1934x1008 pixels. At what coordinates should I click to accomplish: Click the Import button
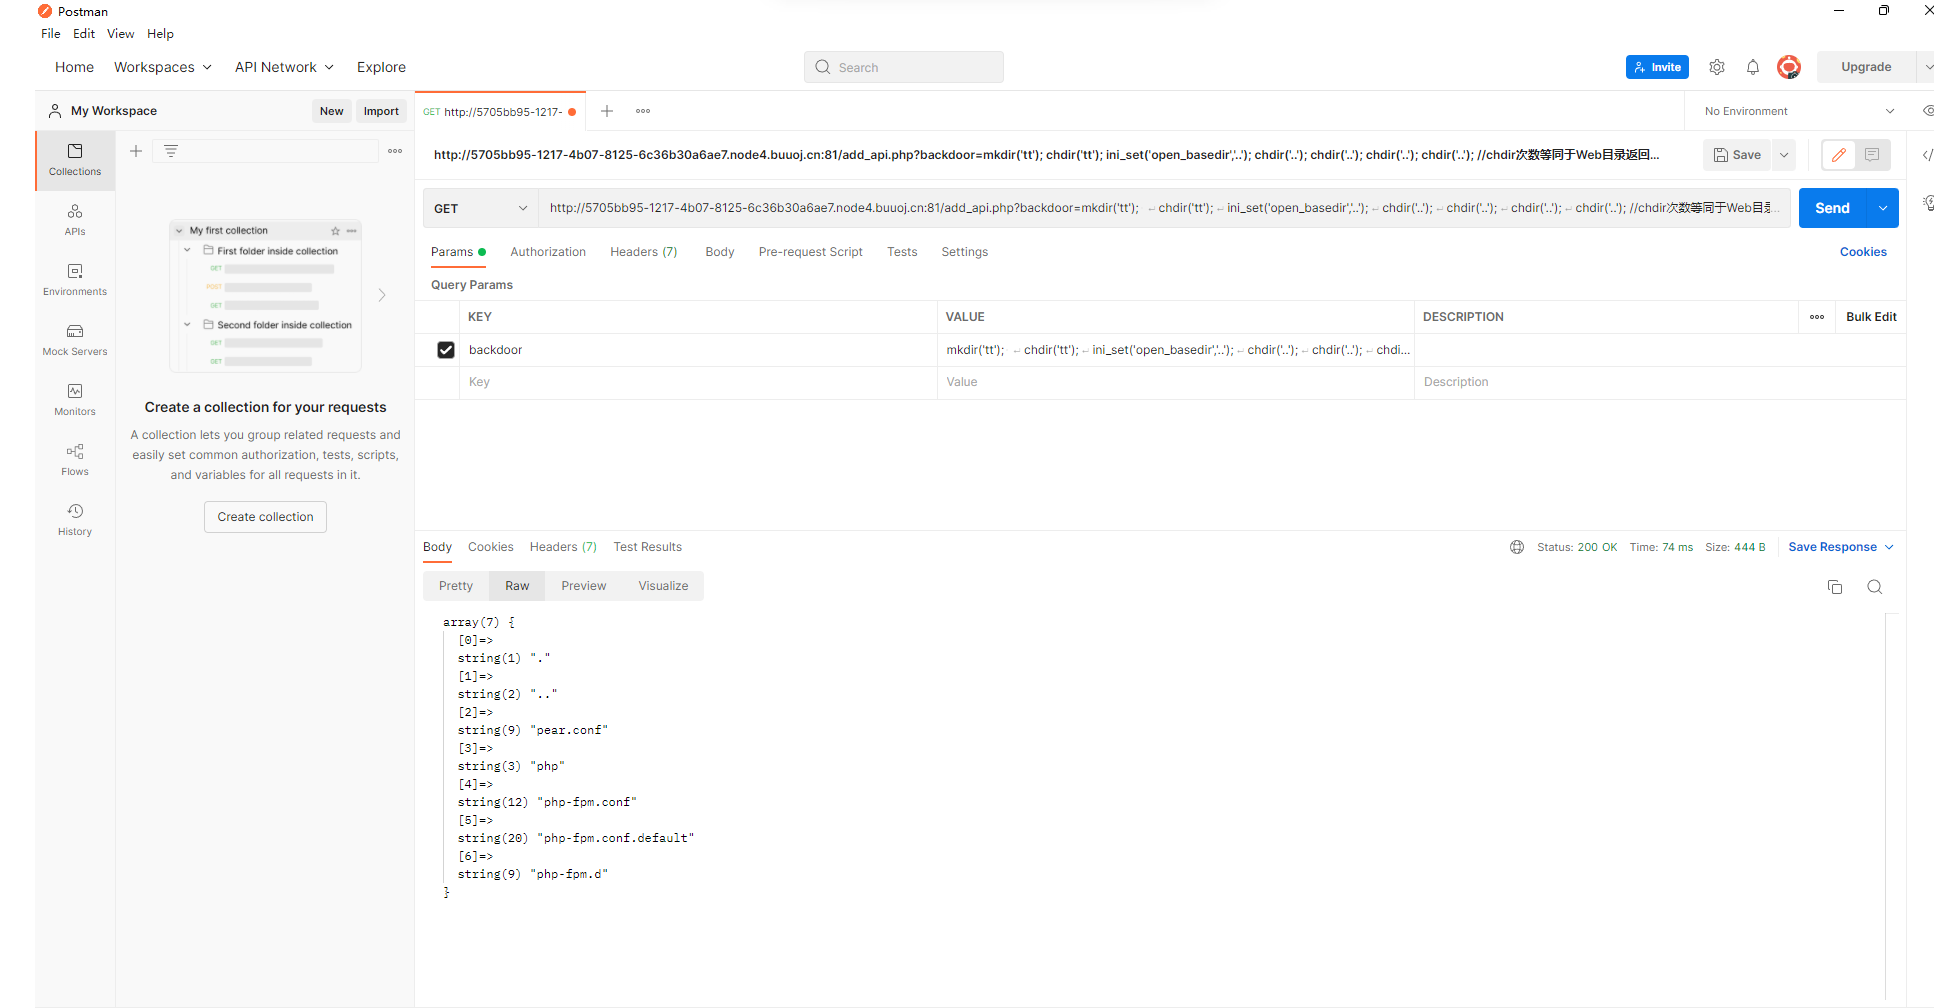[381, 111]
